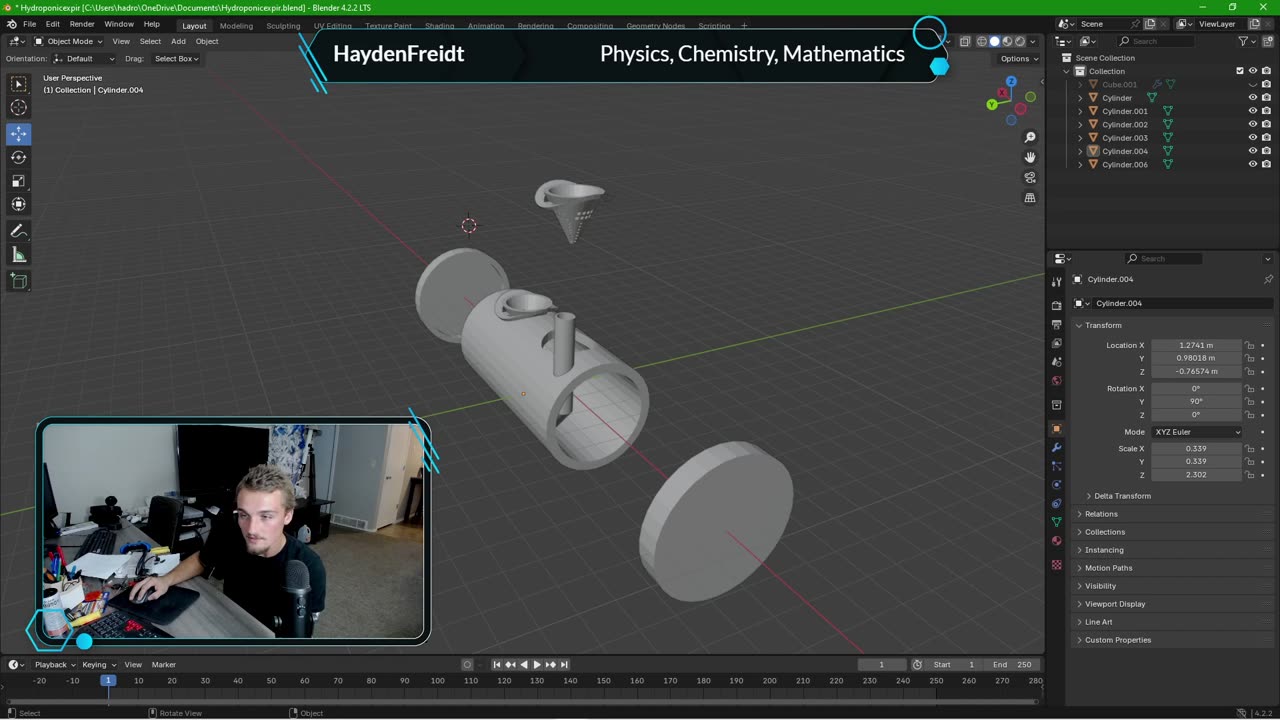Open the Physics properties tab

pos(1057,485)
